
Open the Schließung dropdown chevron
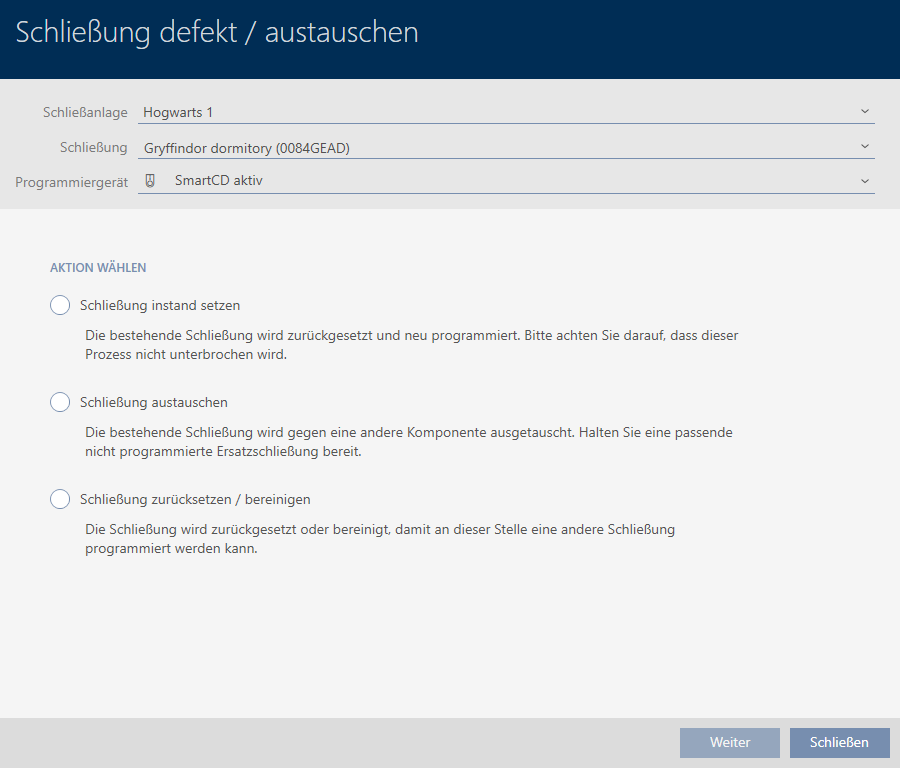pos(865,146)
